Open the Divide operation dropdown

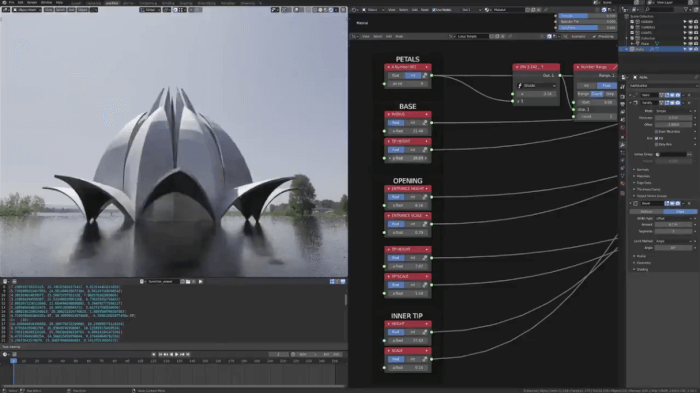pyautogui.click(x=537, y=85)
